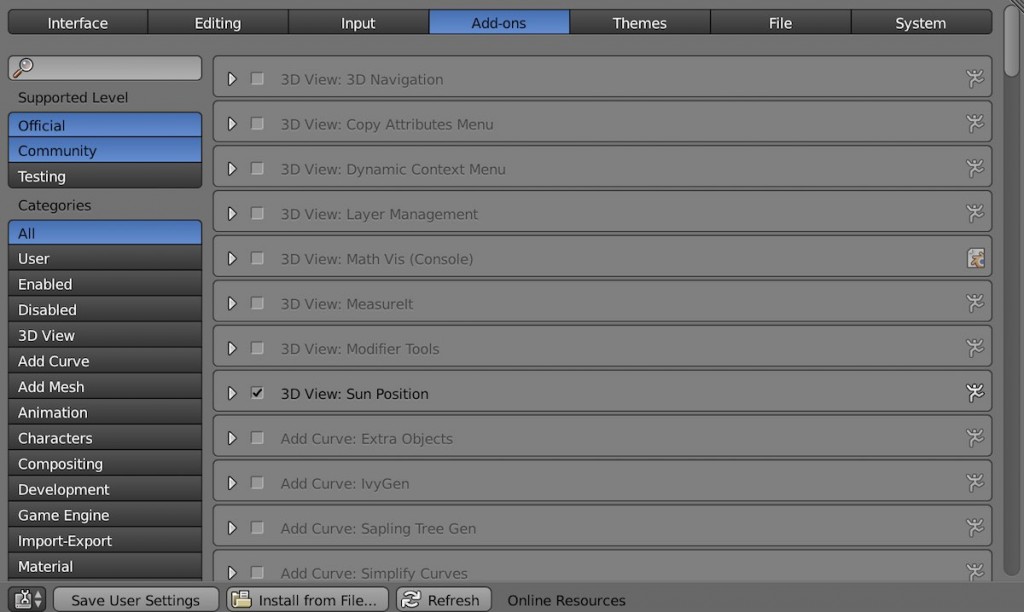This screenshot has height=612, width=1024.
Task: Click the official Blender icon on Math Vis row
Action: coord(975,258)
